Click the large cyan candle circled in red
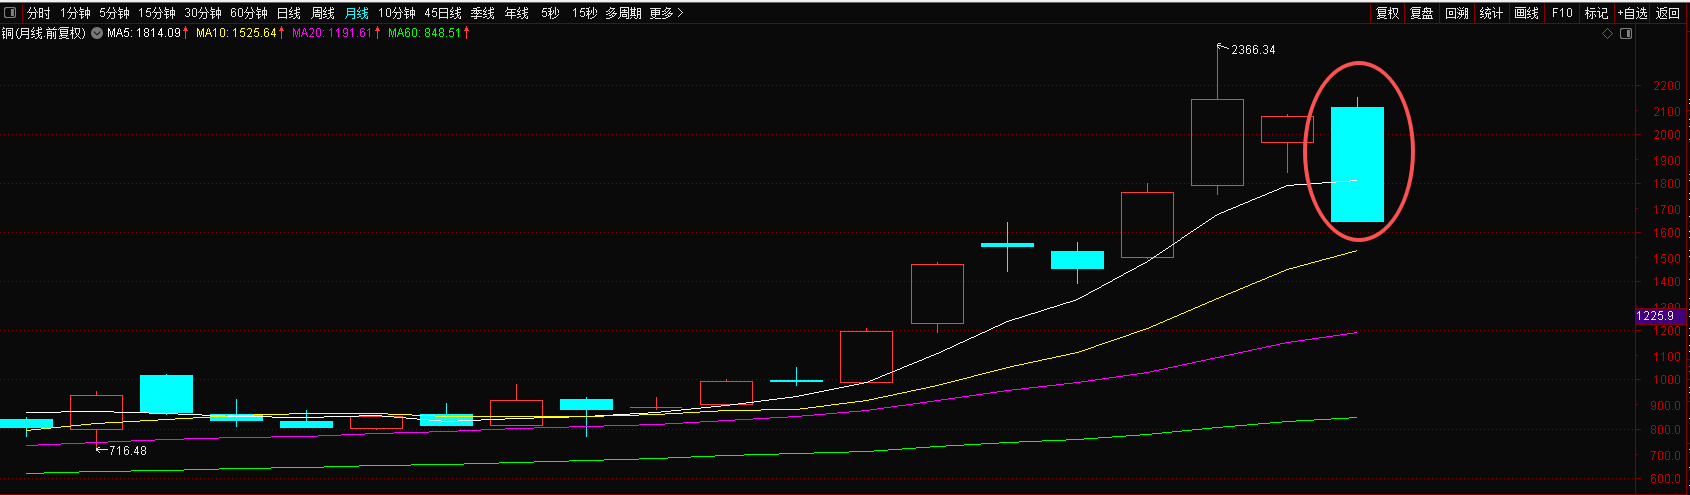The image size is (1690, 495). pos(1357,164)
